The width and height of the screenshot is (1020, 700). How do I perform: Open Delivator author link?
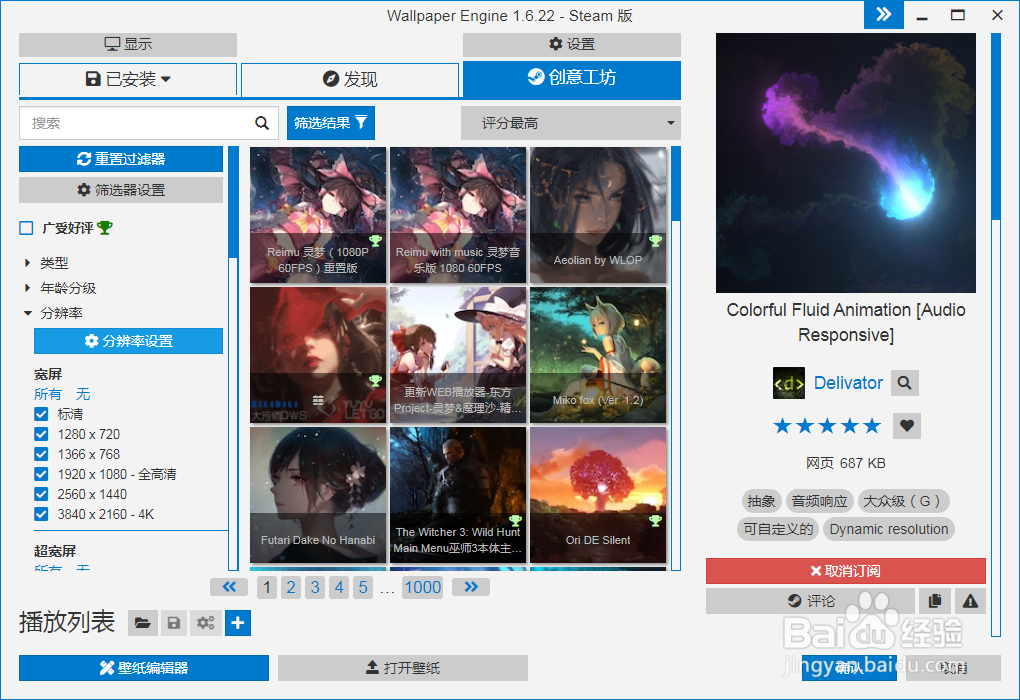[848, 383]
